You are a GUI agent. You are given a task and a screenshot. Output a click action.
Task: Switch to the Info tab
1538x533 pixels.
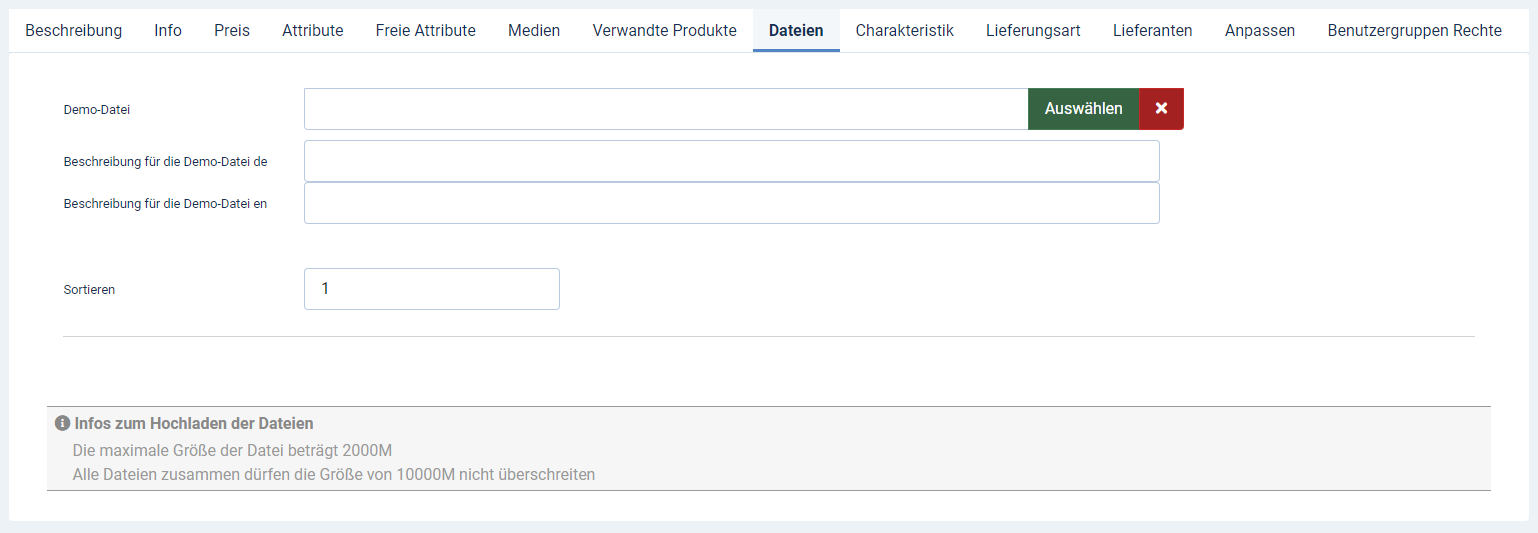point(168,31)
